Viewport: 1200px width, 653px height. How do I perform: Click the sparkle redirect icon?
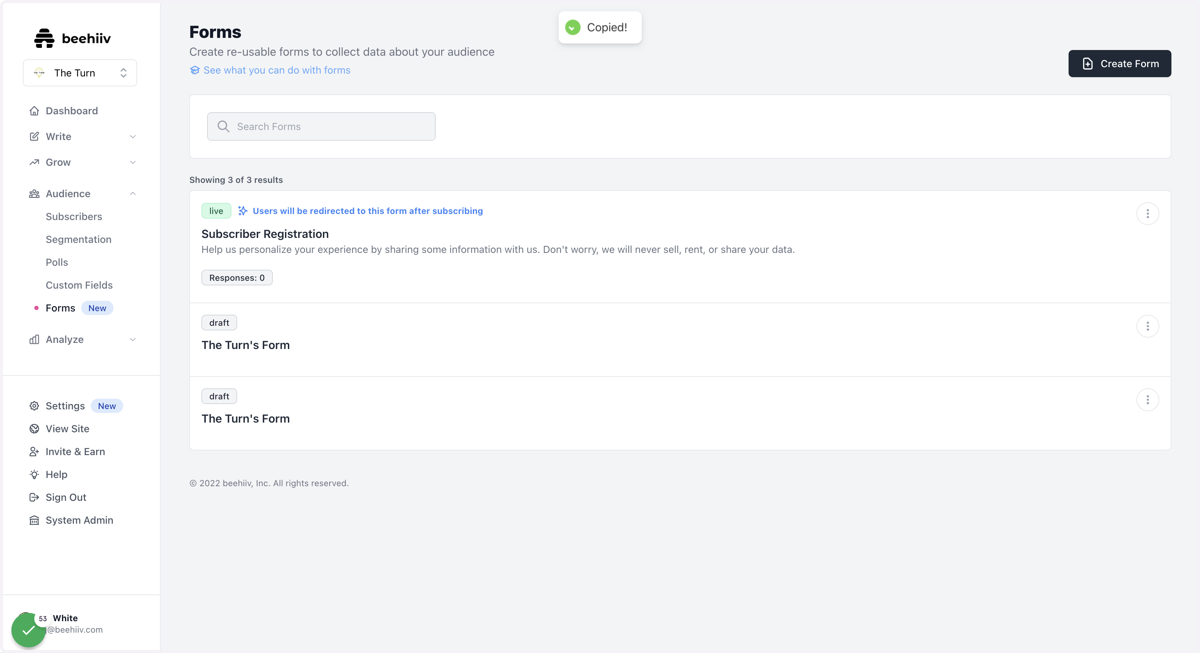pyautogui.click(x=243, y=211)
